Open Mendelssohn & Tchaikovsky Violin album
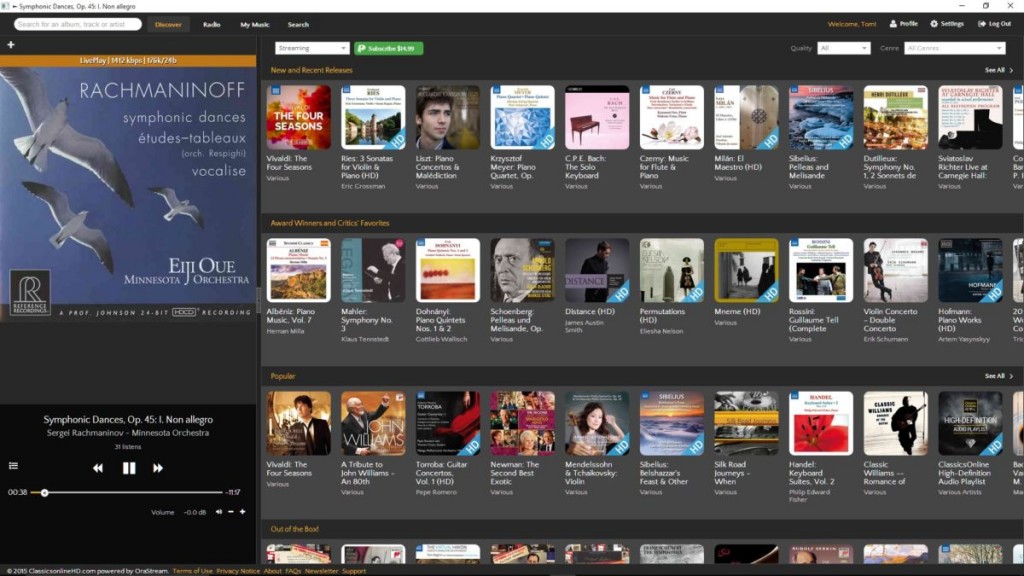 (597, 423)
